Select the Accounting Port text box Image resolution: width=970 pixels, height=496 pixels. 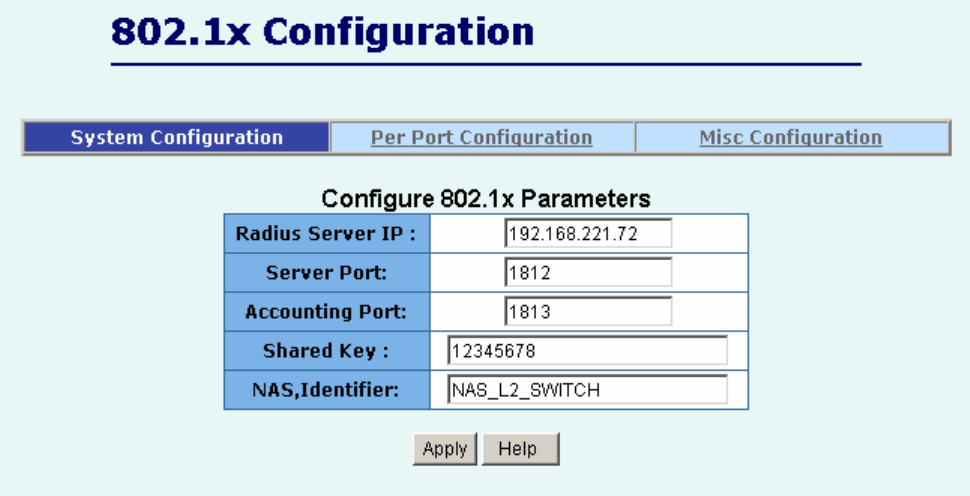click(x=587, y=312)
